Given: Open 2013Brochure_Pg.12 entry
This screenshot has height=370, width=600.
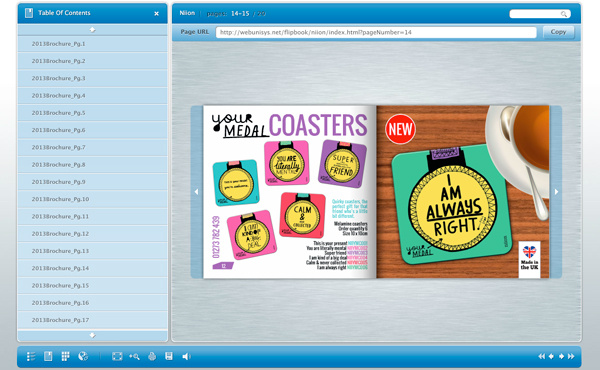Looking at the screenshot, I should [x=92, y=234].
